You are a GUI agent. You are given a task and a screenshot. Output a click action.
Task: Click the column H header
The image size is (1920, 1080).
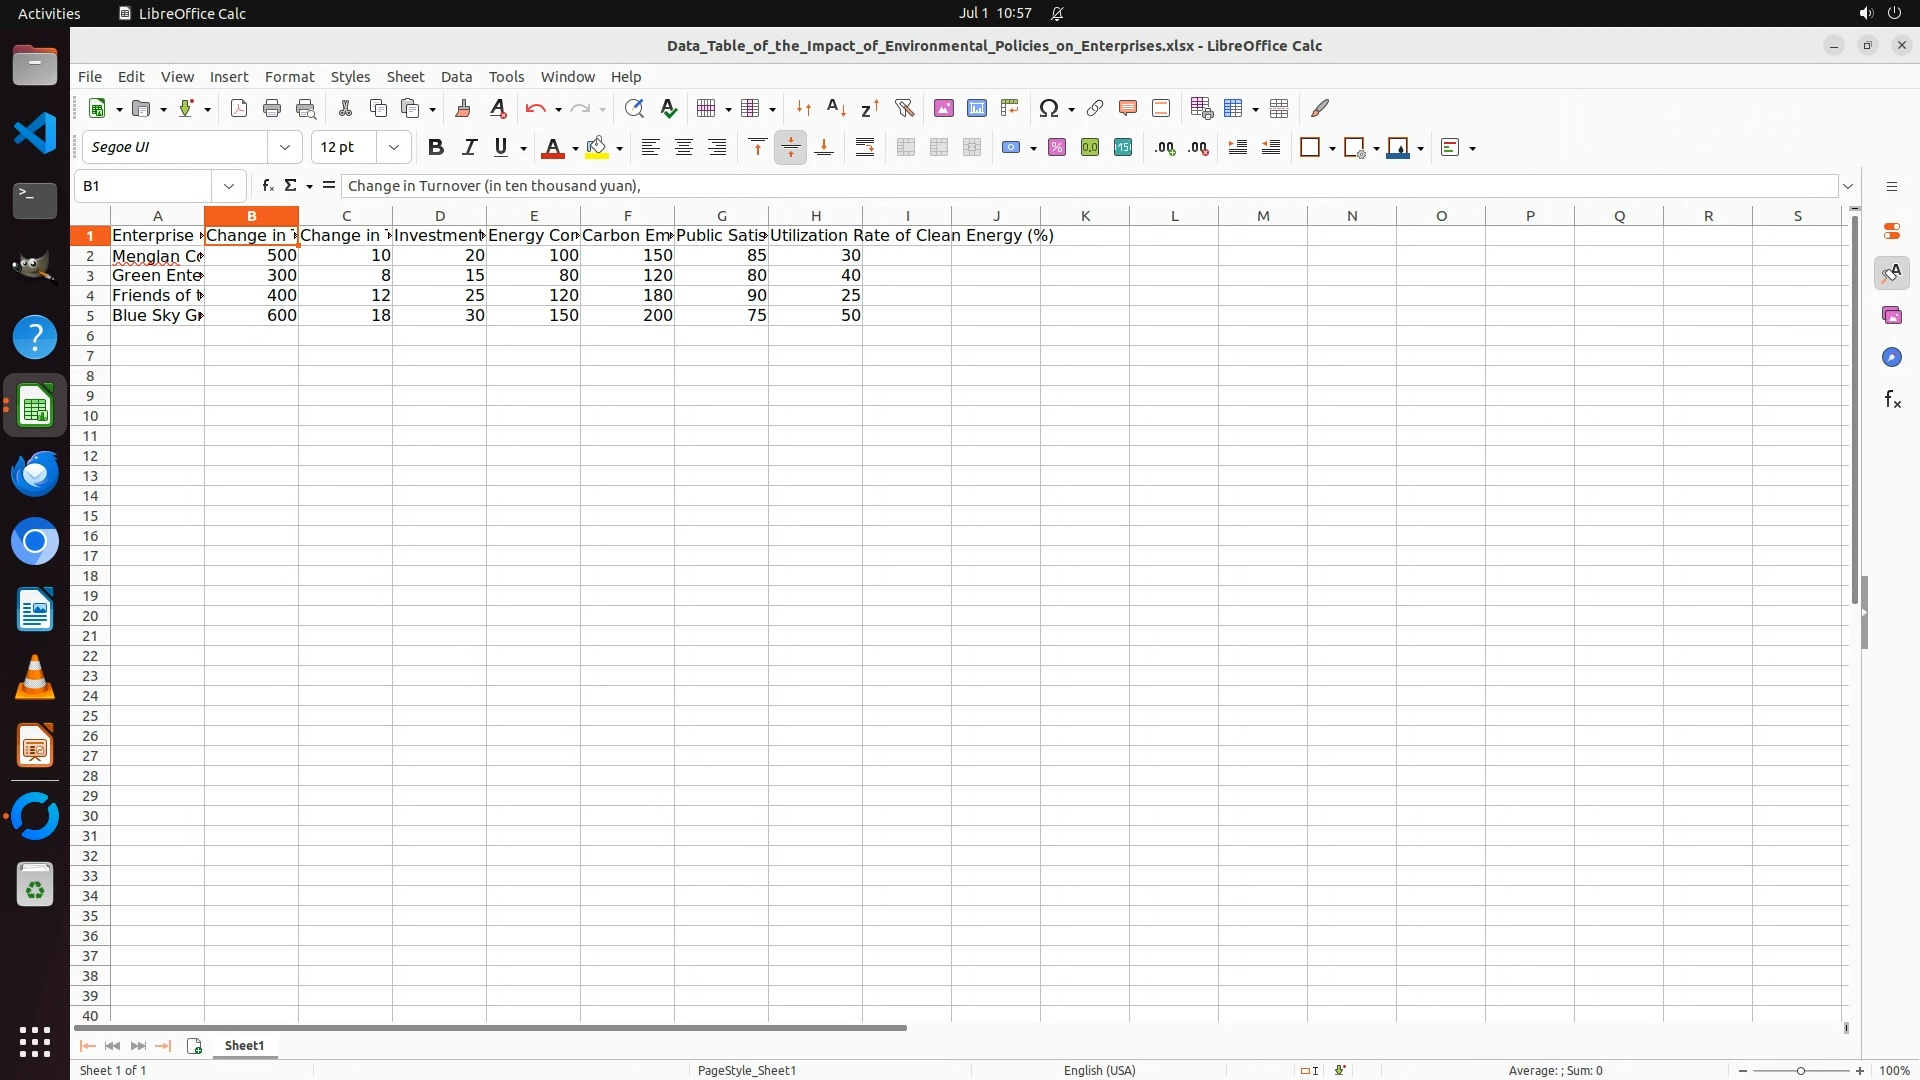(815, 216)
